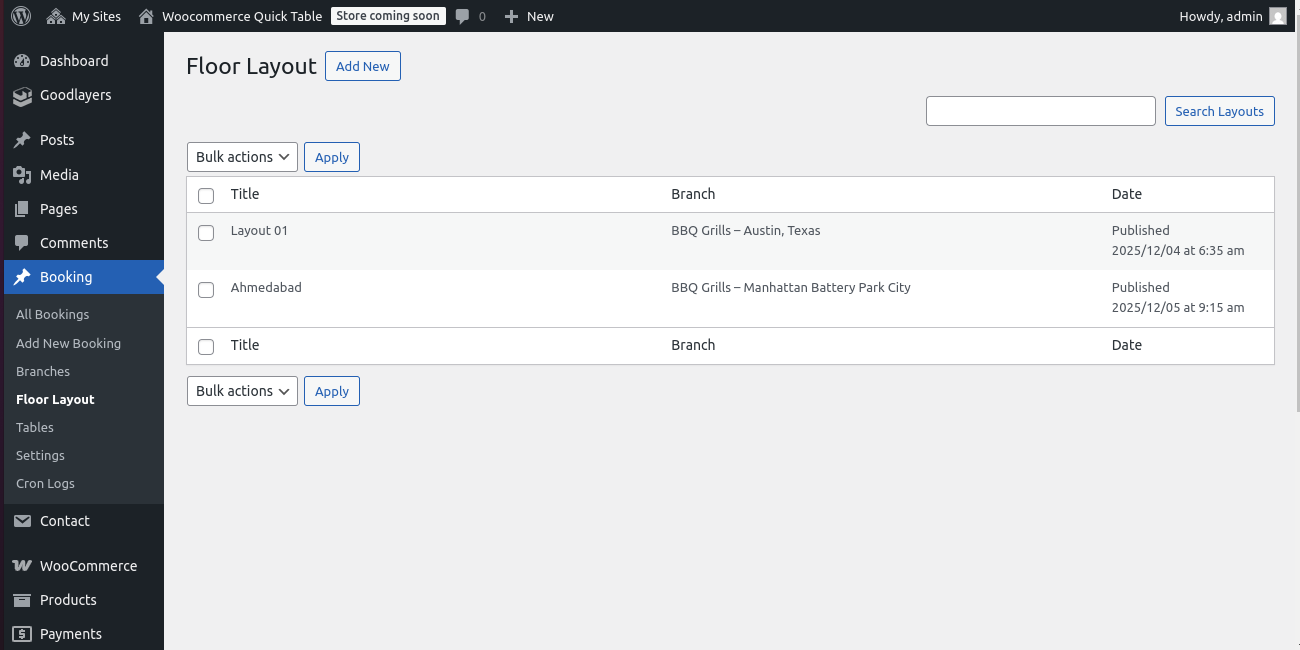Viewport: 1300px width, 650px height.
Task: Click the Branch column header
Action: [693, 194]
